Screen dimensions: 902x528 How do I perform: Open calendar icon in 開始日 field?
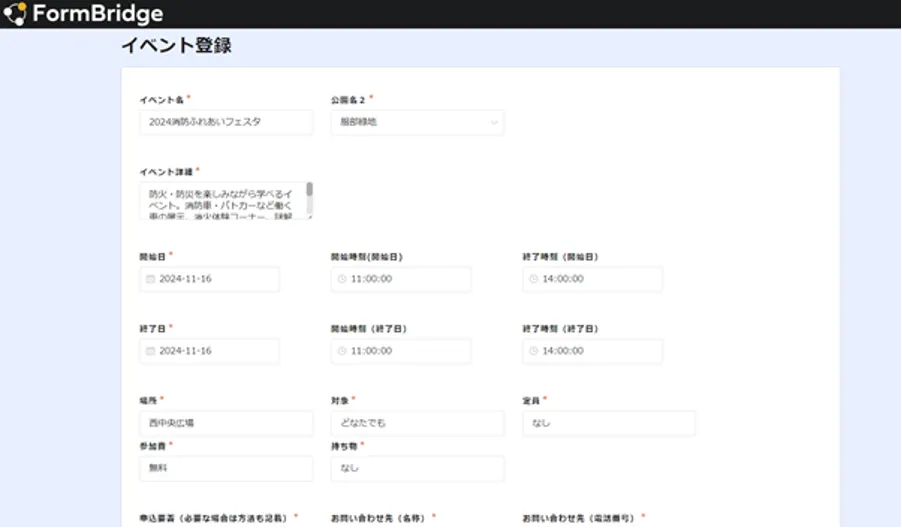[151, 279]
